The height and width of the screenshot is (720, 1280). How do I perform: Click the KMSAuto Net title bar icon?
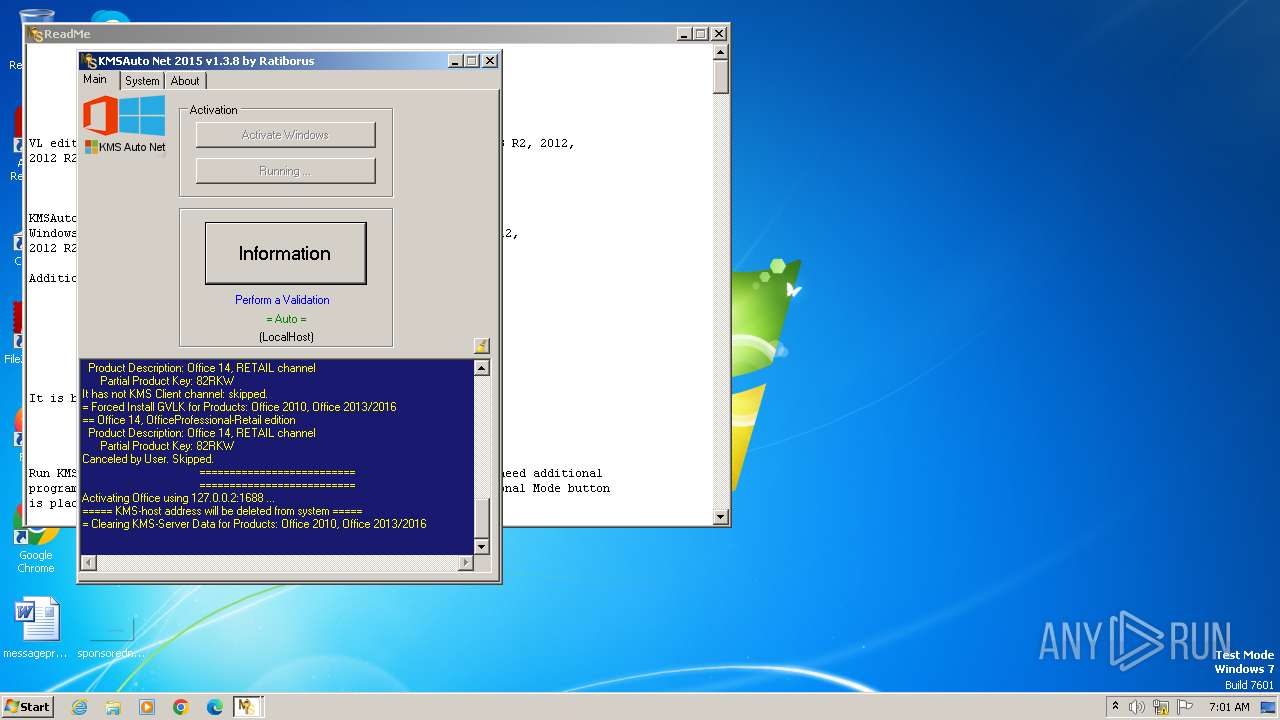pos(89,61)
